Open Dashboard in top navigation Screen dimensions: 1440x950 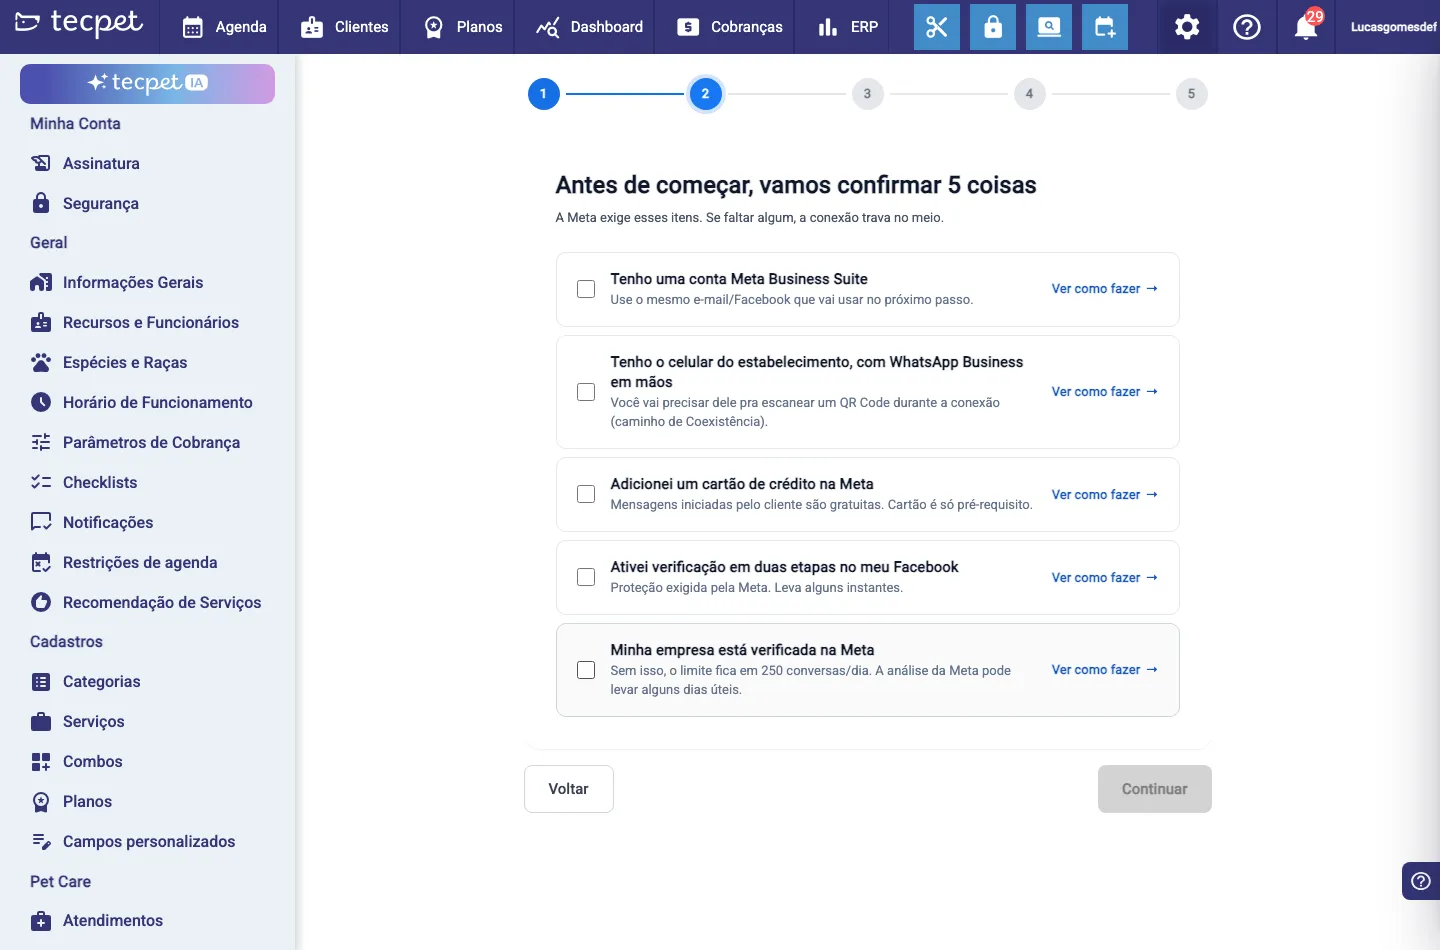pos(589,27)
